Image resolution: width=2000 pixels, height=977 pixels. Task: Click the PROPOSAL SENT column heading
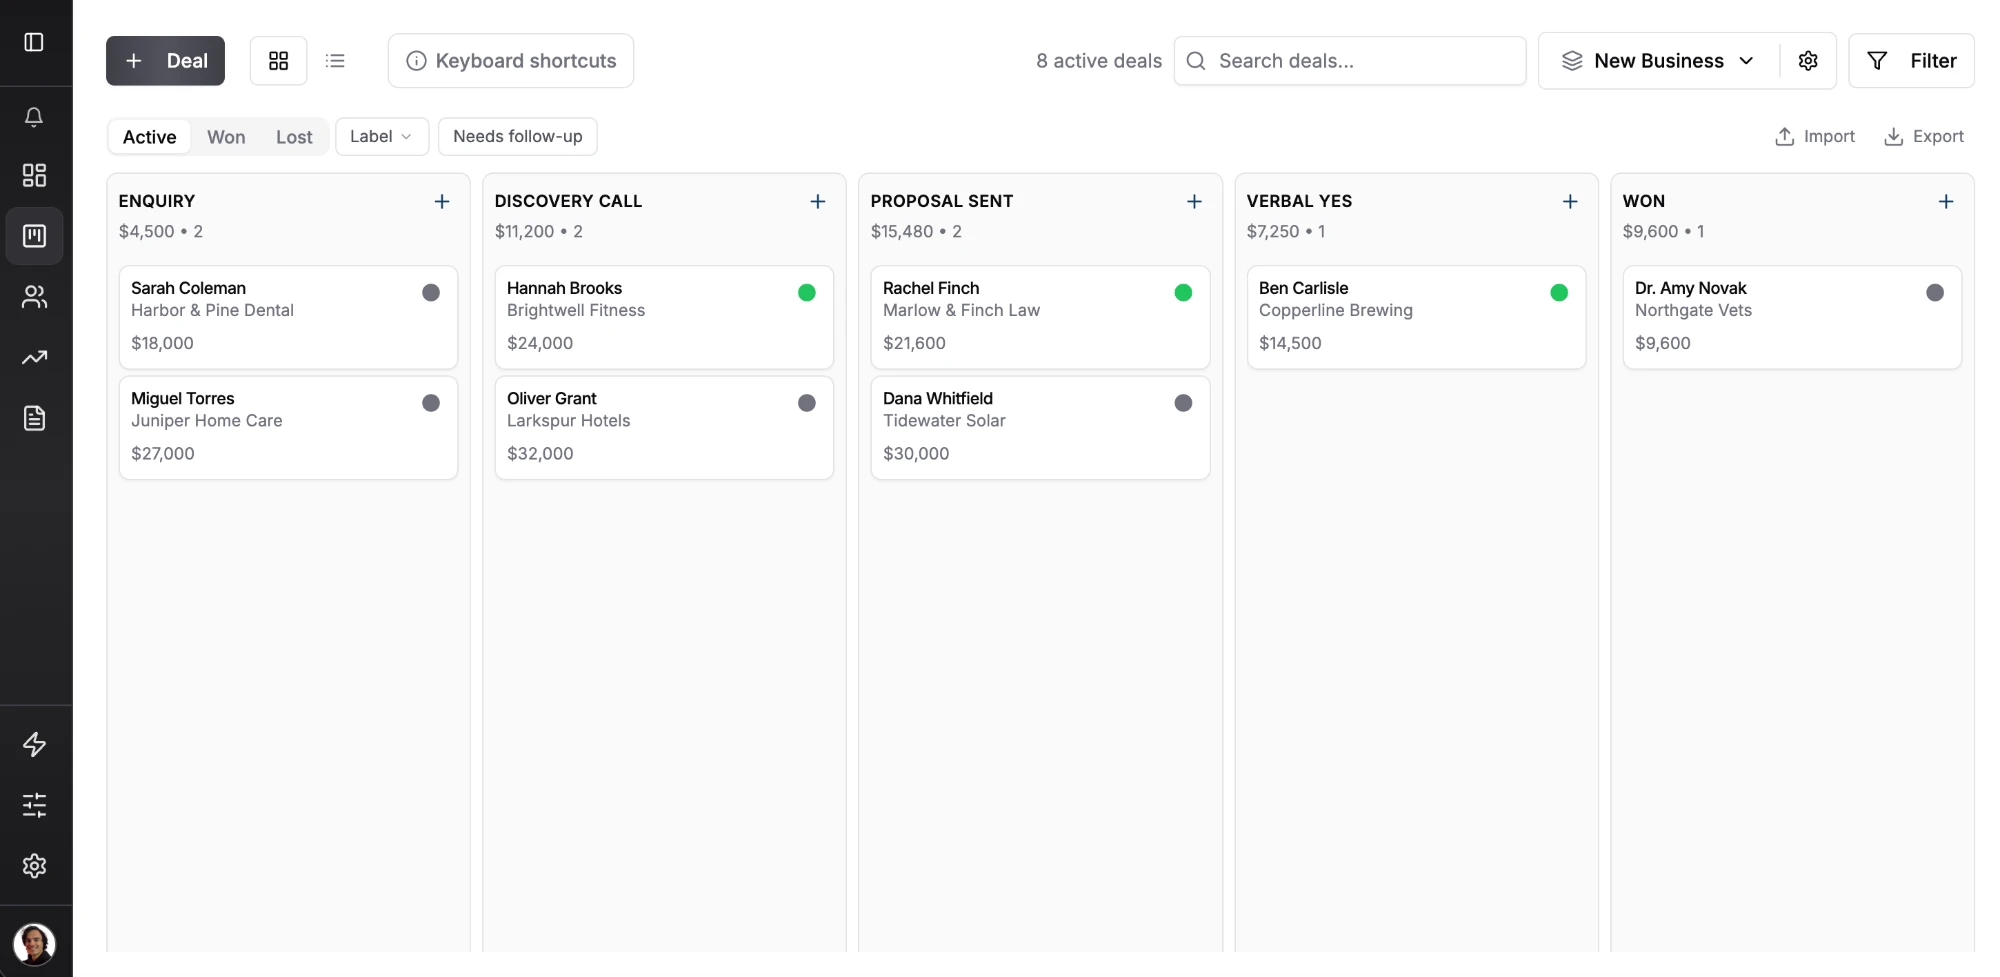coord(942,201)
